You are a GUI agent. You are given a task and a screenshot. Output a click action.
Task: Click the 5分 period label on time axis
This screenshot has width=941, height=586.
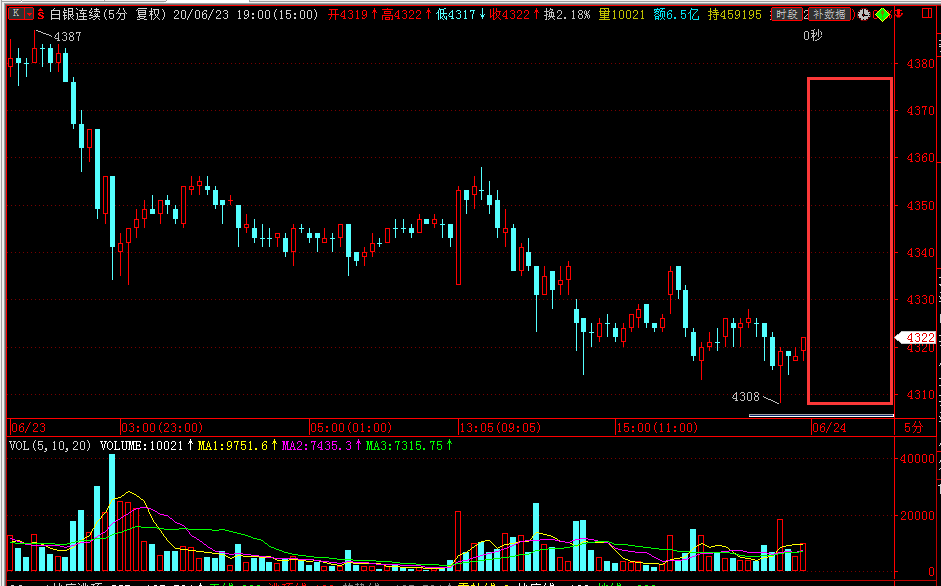tap(914, 427)
